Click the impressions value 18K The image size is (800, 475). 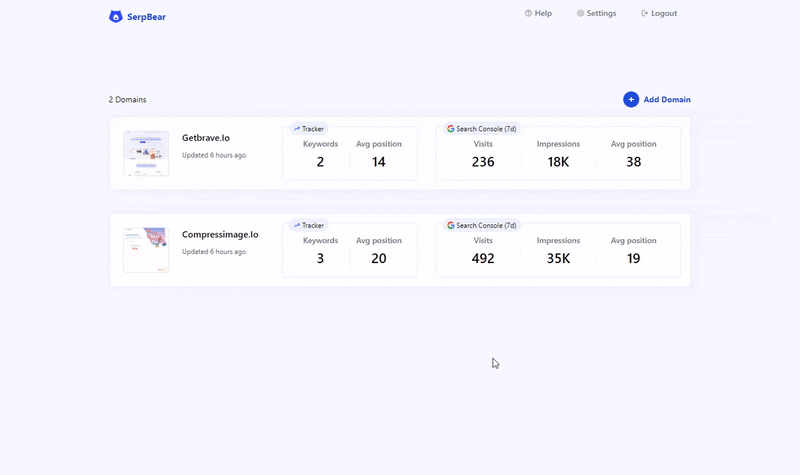click(x=558, y=162)
